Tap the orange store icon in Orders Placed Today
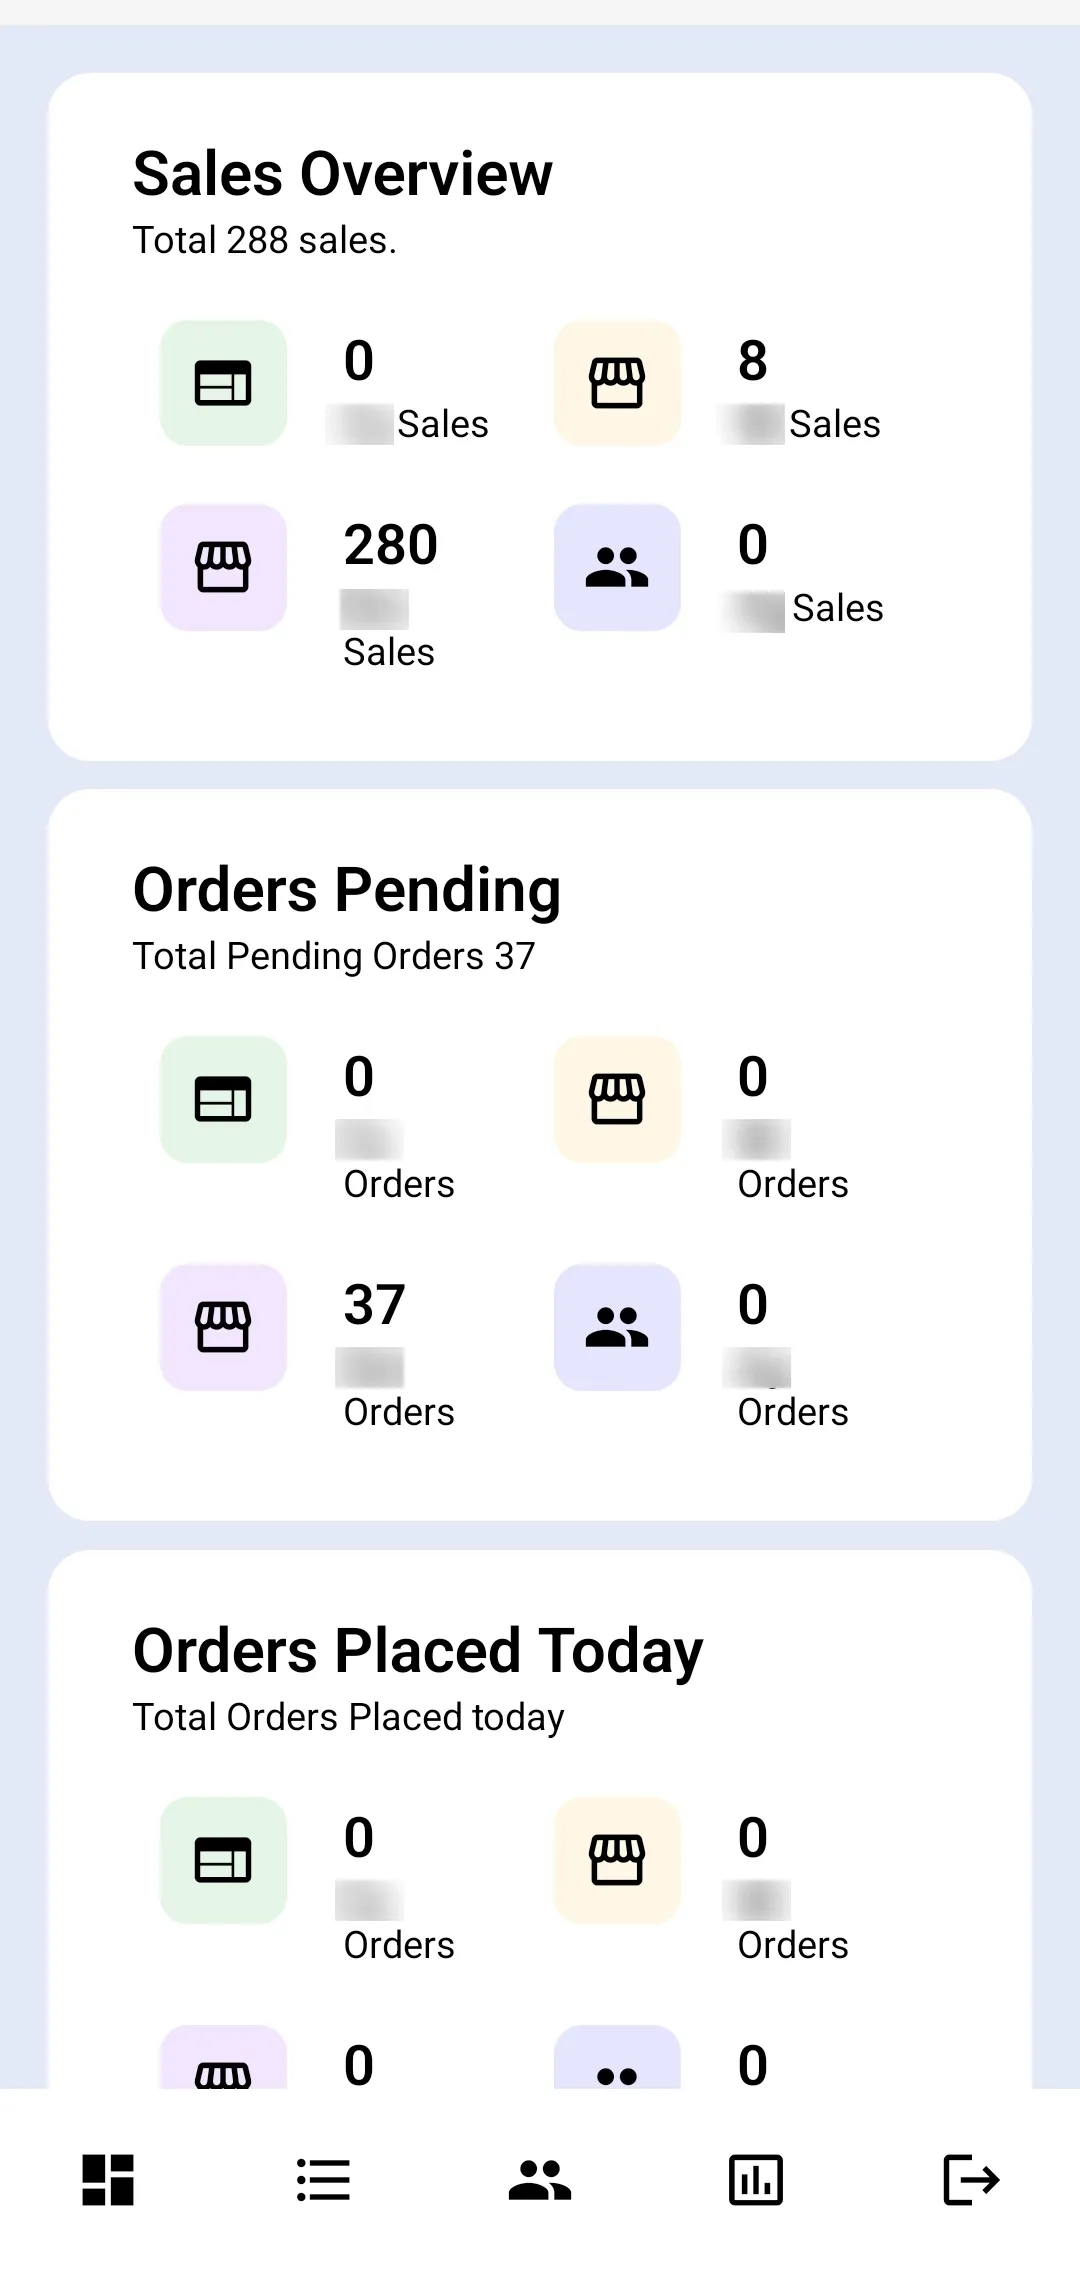The image size is (1080, 2271). coord(618,1860)
